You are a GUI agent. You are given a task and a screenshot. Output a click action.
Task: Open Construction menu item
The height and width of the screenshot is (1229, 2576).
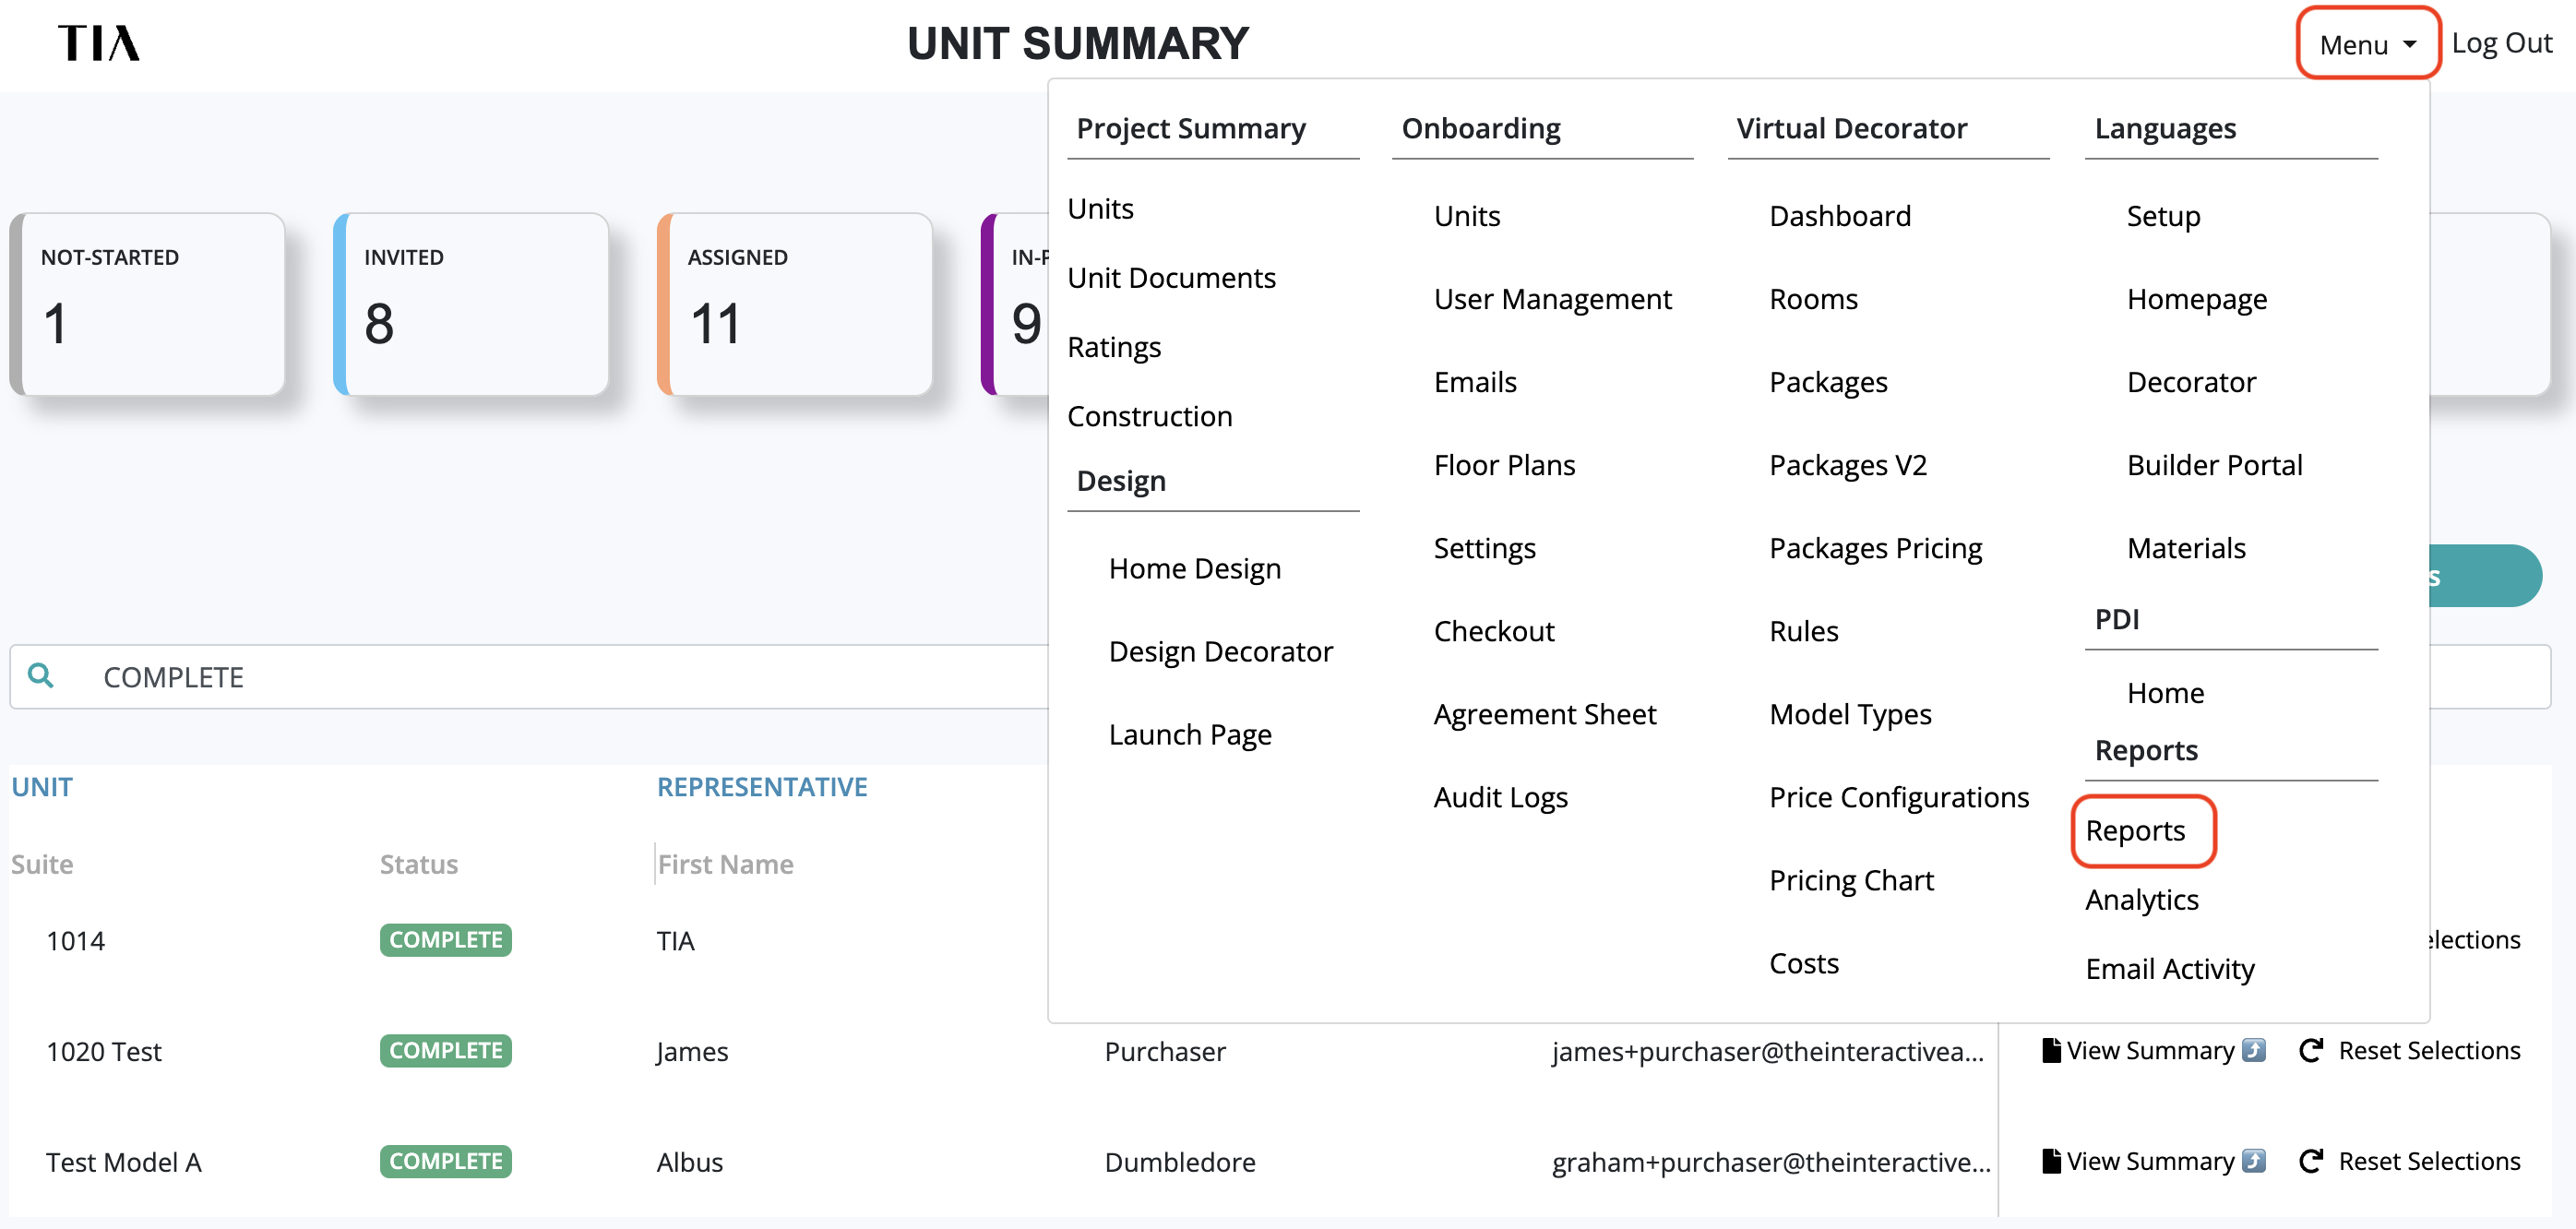(1149, 415)
